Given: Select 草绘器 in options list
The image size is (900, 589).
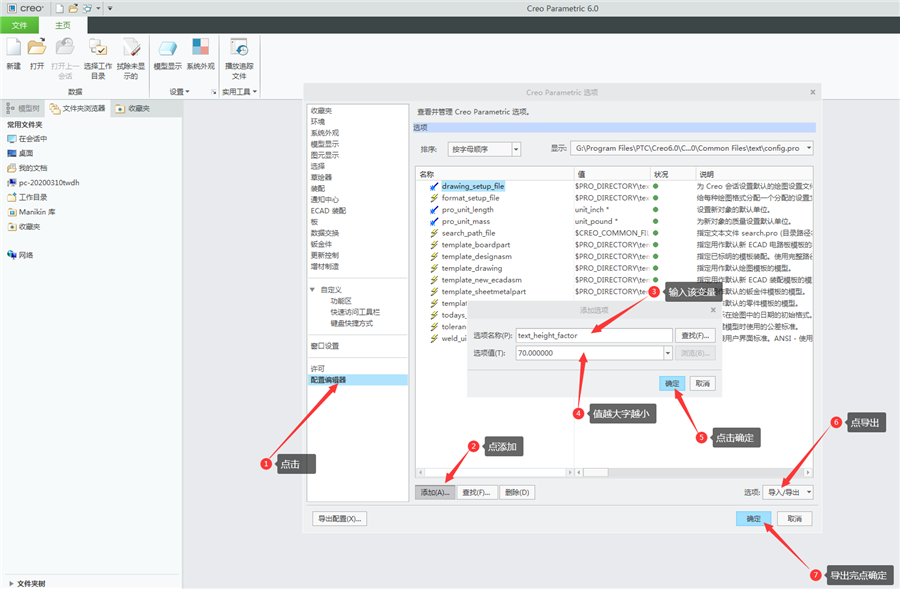Looking at the screenshot, I should click(x=321, y=177).
